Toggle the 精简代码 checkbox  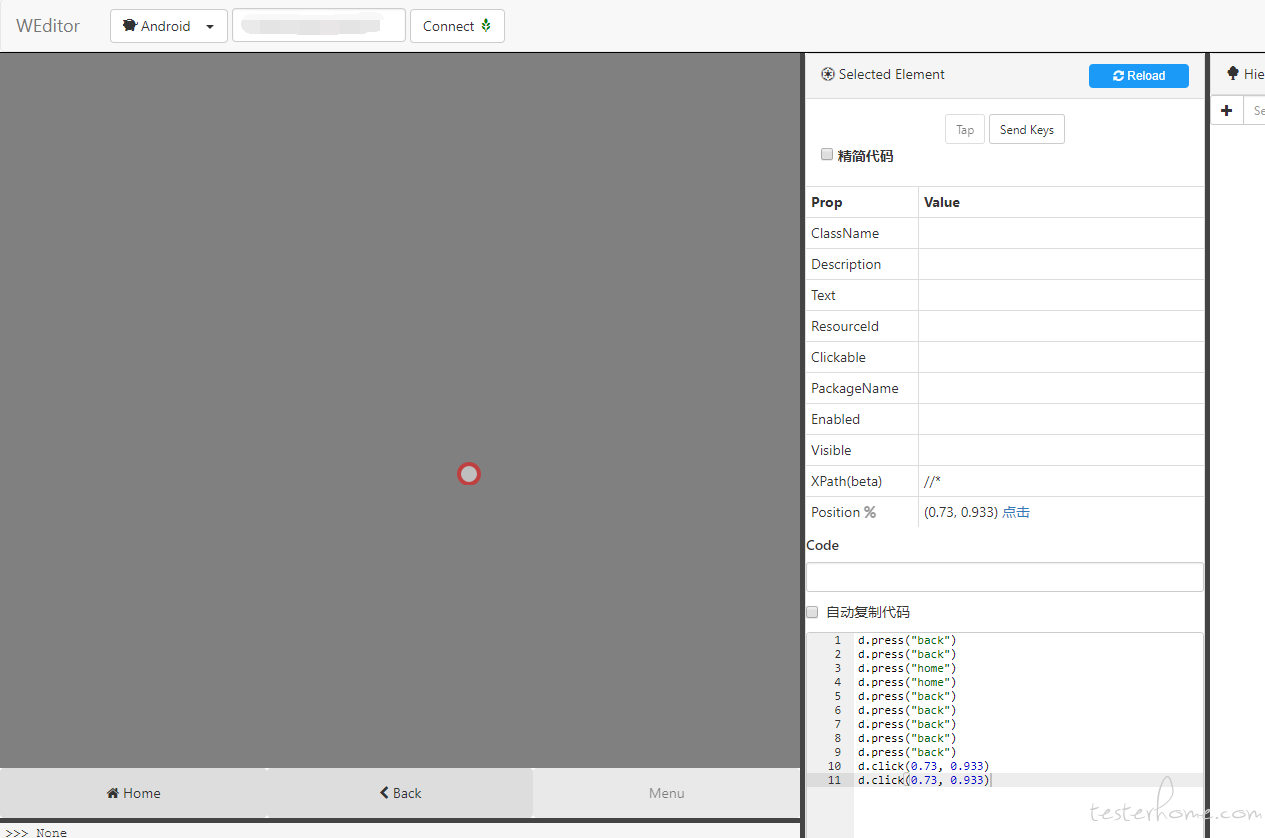827,155
